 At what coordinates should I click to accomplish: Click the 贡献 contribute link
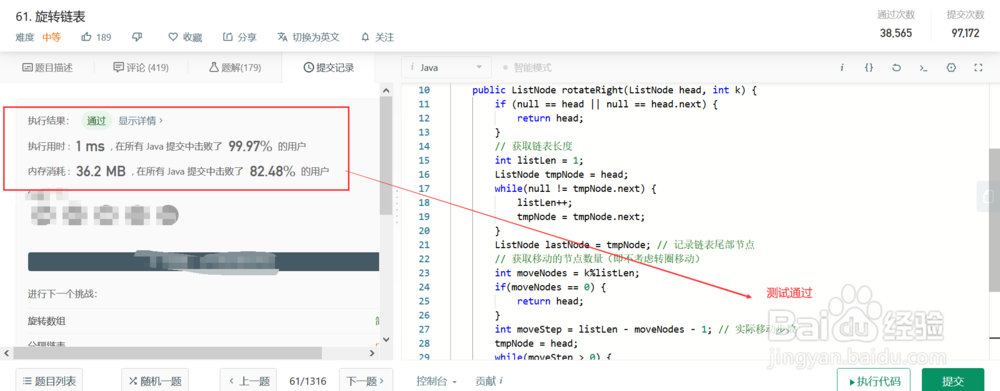pyautogui.click(x=485, y=381)
